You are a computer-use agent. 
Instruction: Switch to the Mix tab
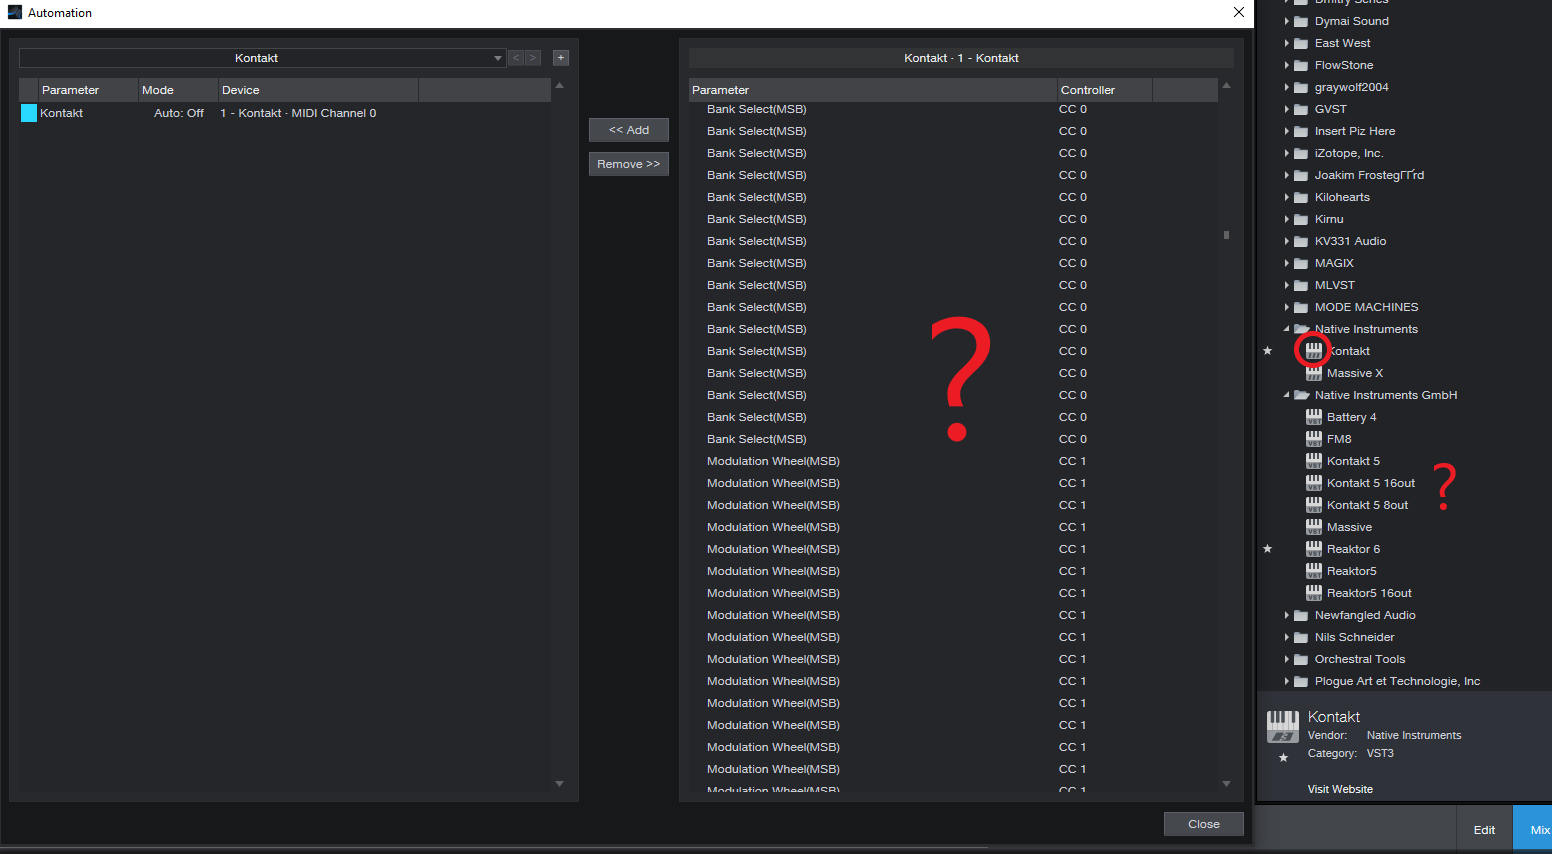[x=1534, y=830]
